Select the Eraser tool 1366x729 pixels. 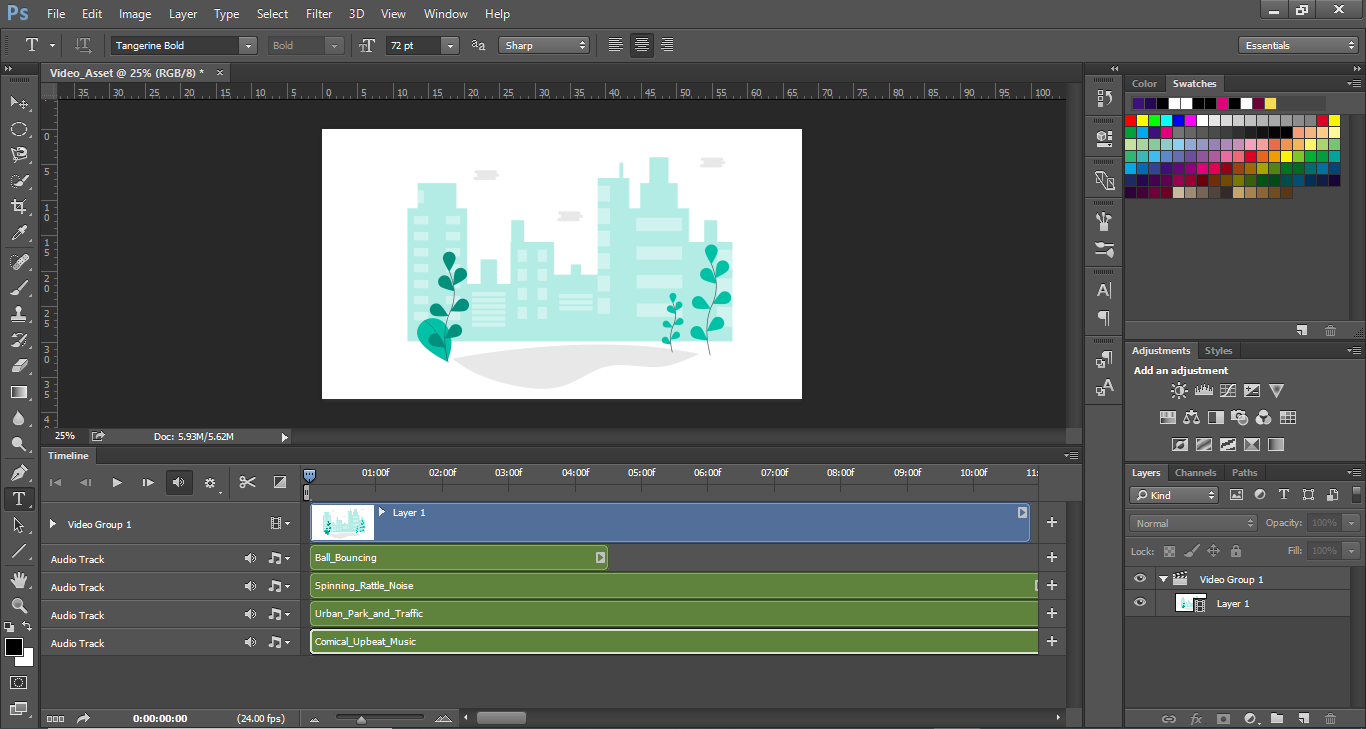point(18,366)
